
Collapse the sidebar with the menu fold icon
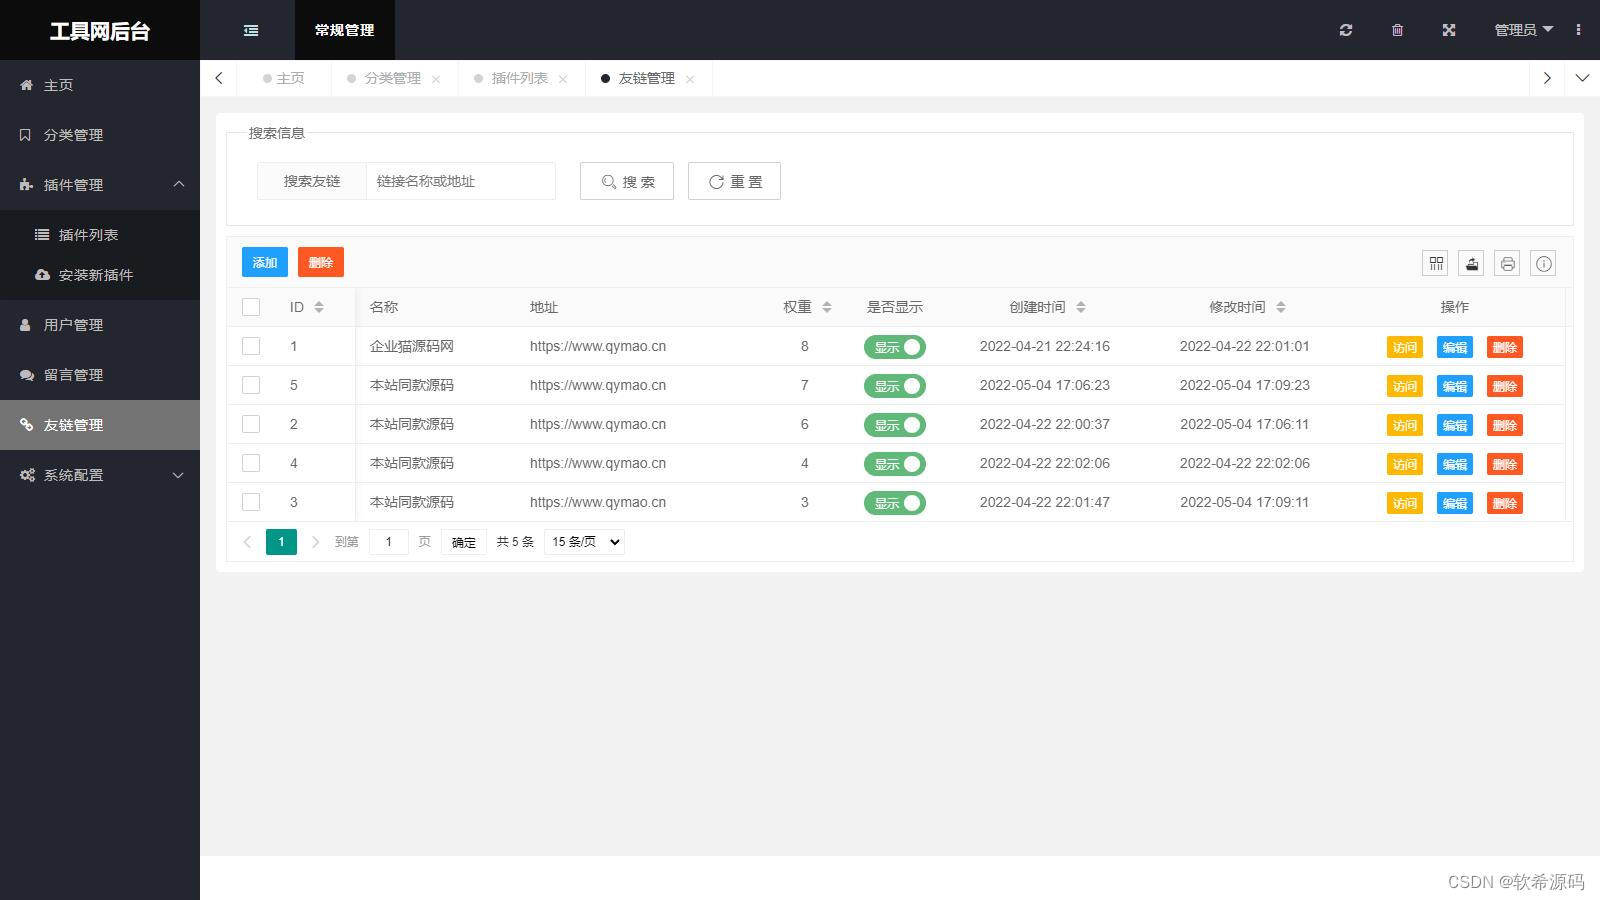251,30
